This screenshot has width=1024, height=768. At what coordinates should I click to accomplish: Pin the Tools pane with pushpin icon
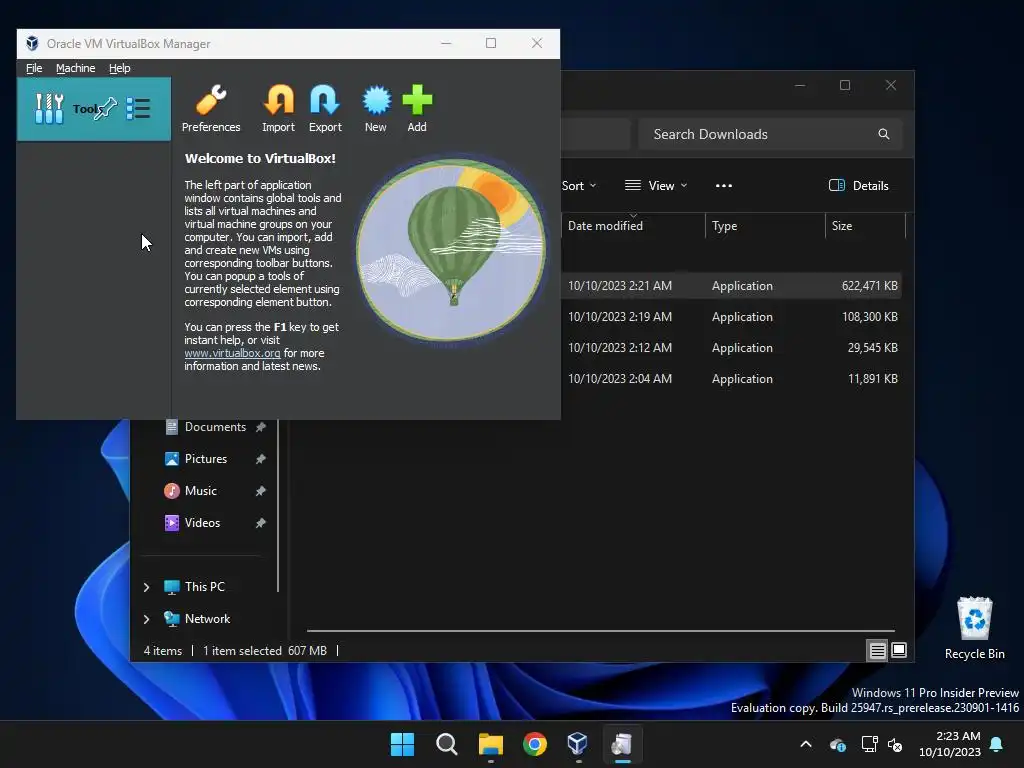(106, 108)
